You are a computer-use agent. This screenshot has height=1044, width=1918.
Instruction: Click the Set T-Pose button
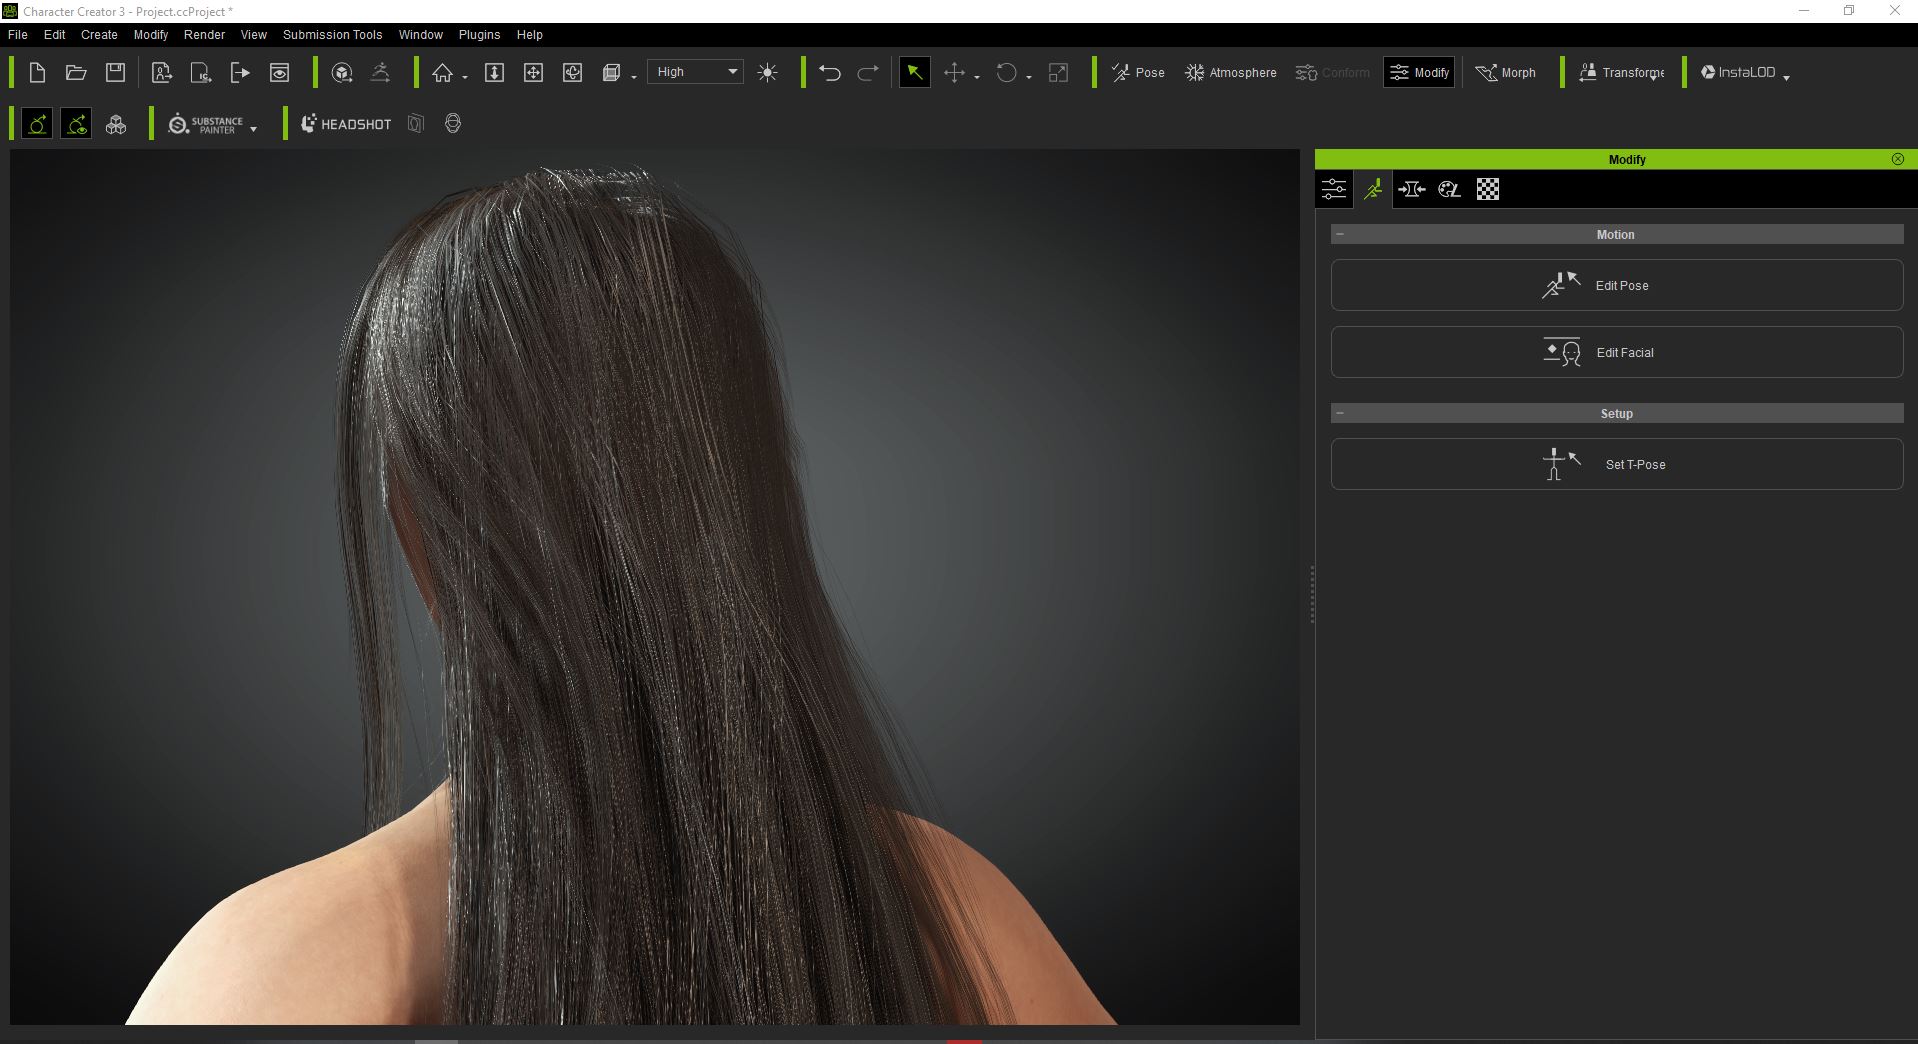point(1617,464)
